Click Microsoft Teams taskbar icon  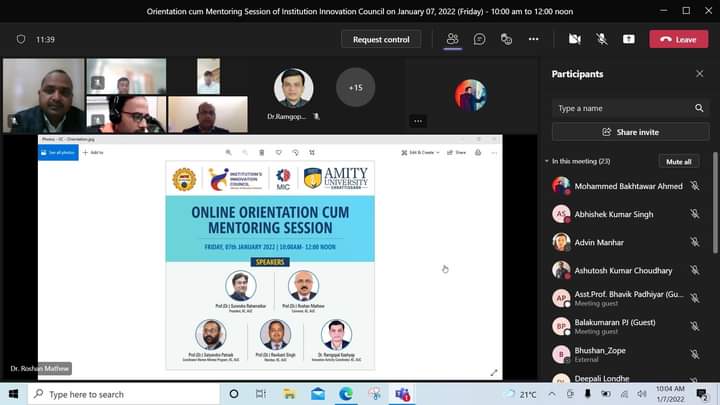coord(402,394)
